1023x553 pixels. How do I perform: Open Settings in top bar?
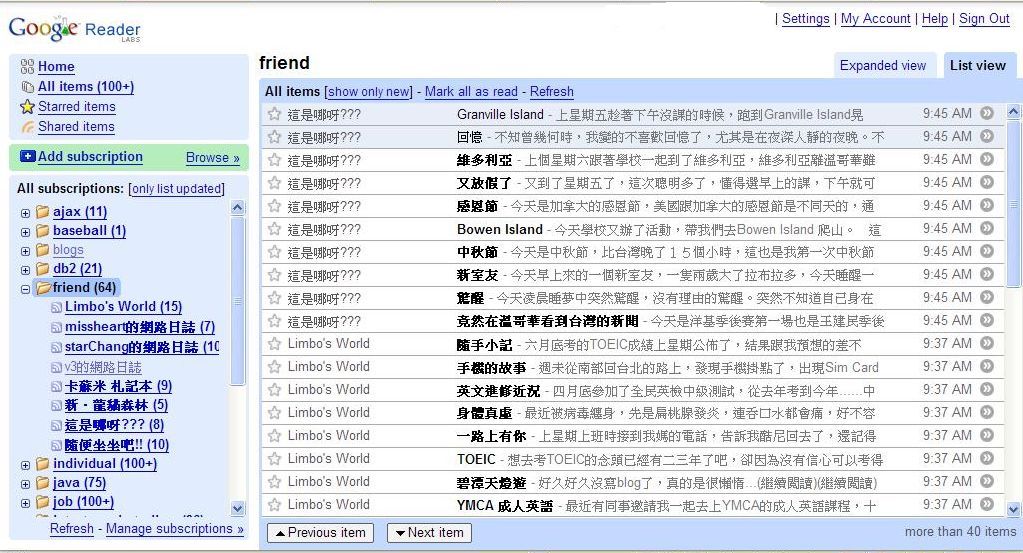pyautogui.click(x=806, y=19)
